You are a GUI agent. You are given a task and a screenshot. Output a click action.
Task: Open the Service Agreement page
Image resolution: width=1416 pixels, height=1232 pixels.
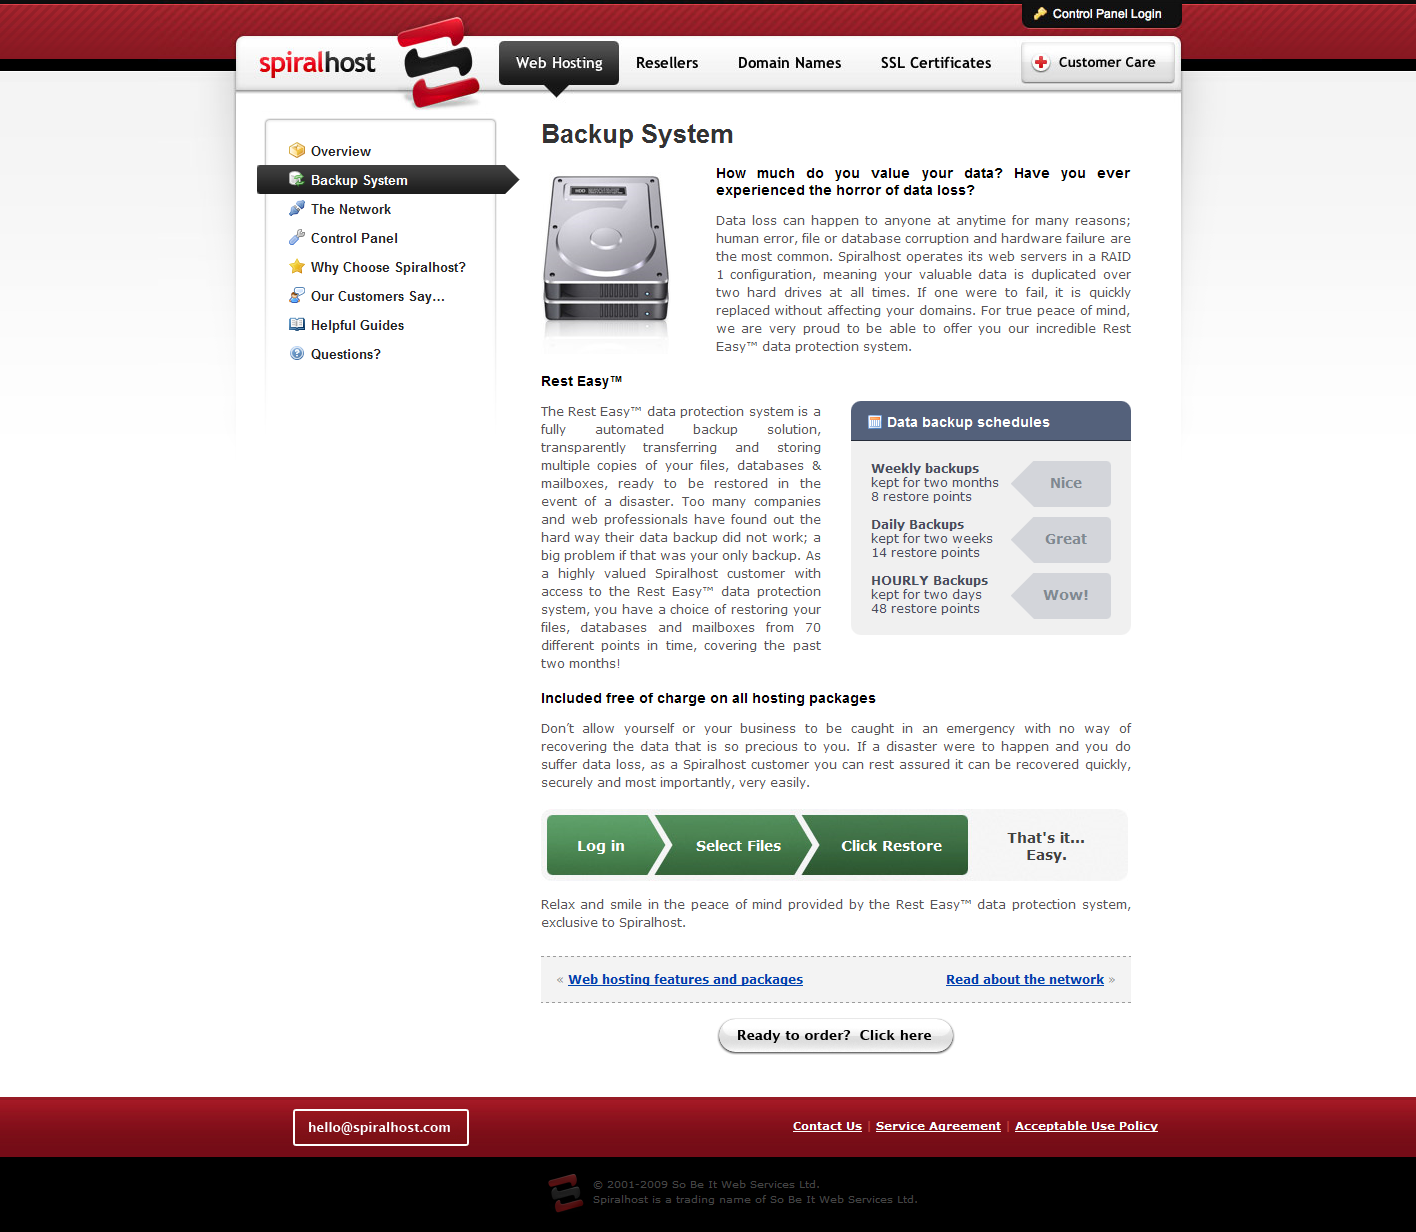pos(937,1126)
